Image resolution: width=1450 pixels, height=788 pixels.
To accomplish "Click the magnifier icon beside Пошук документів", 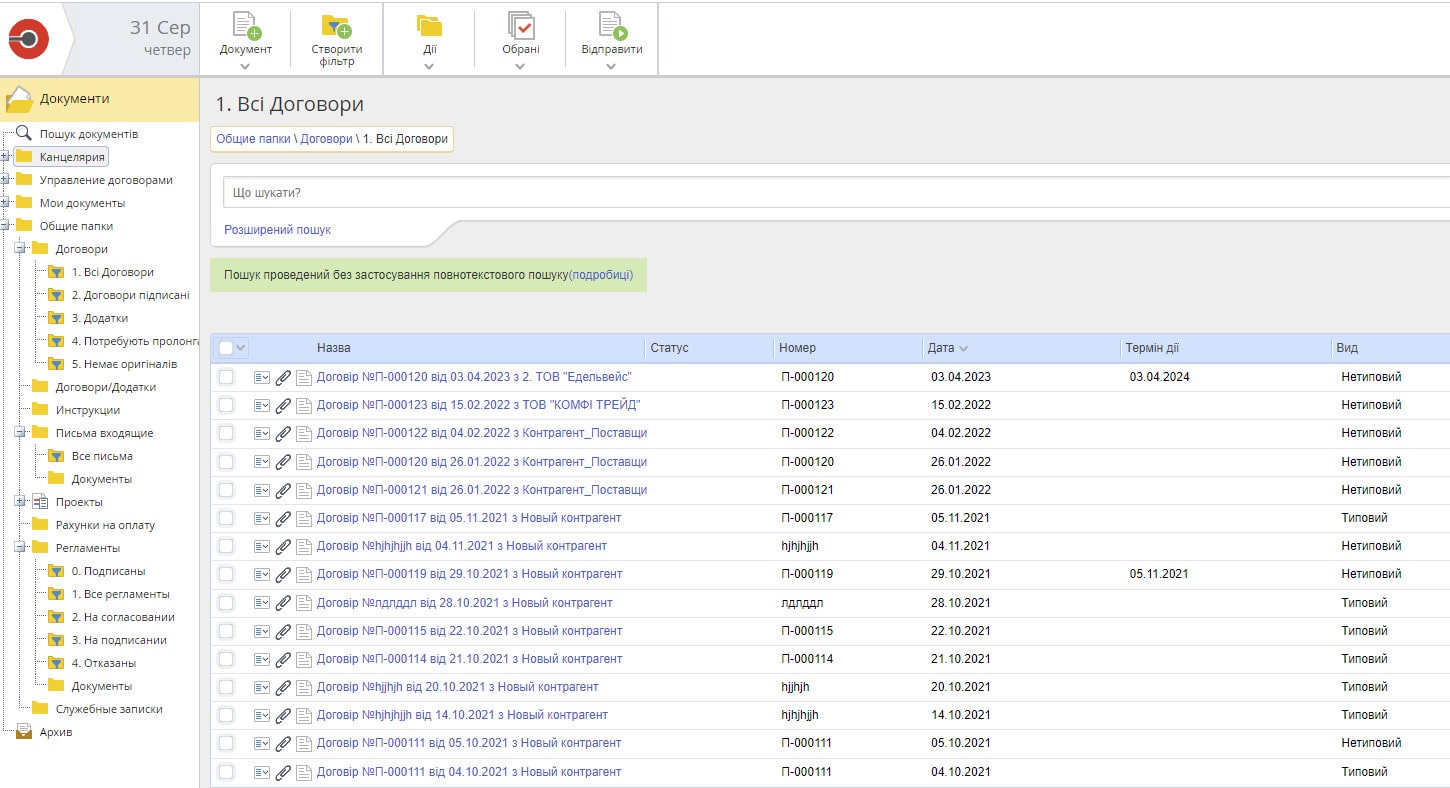I will (x=24, y=133).
